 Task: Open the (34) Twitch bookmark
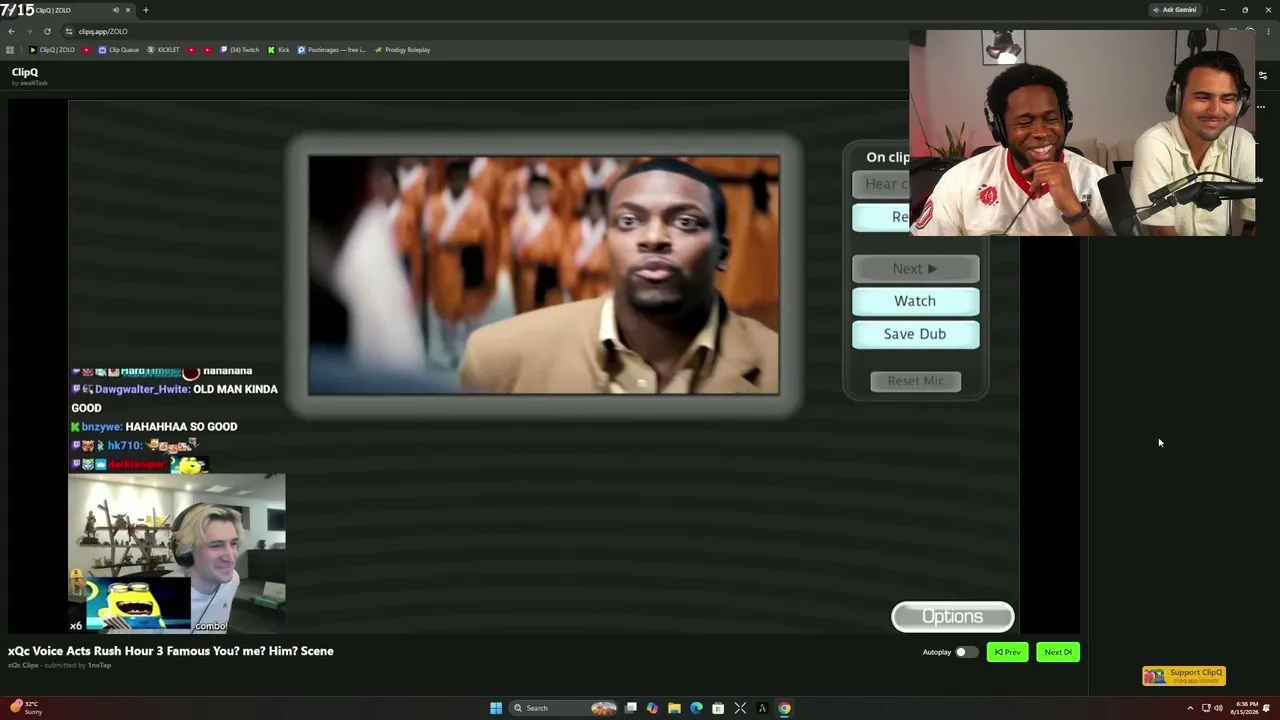pos(240,50)
